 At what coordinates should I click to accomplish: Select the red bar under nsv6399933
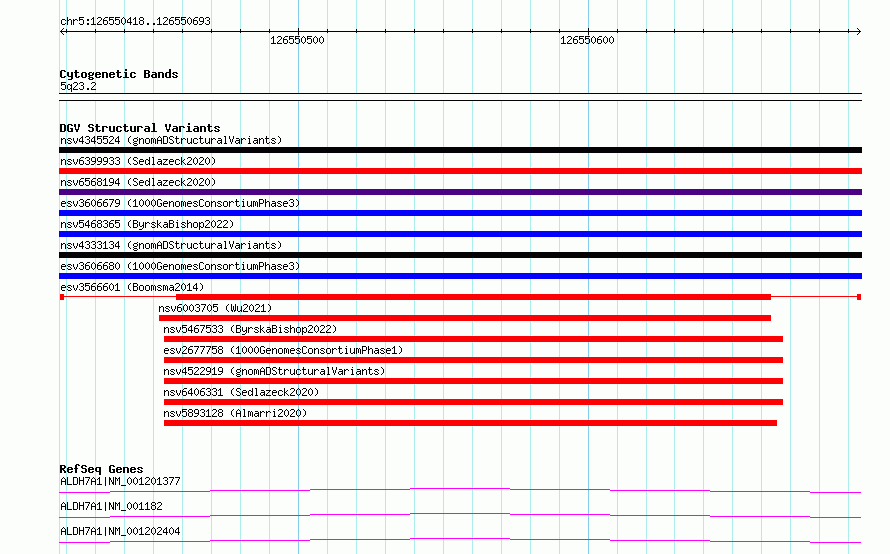pos(460,171)
